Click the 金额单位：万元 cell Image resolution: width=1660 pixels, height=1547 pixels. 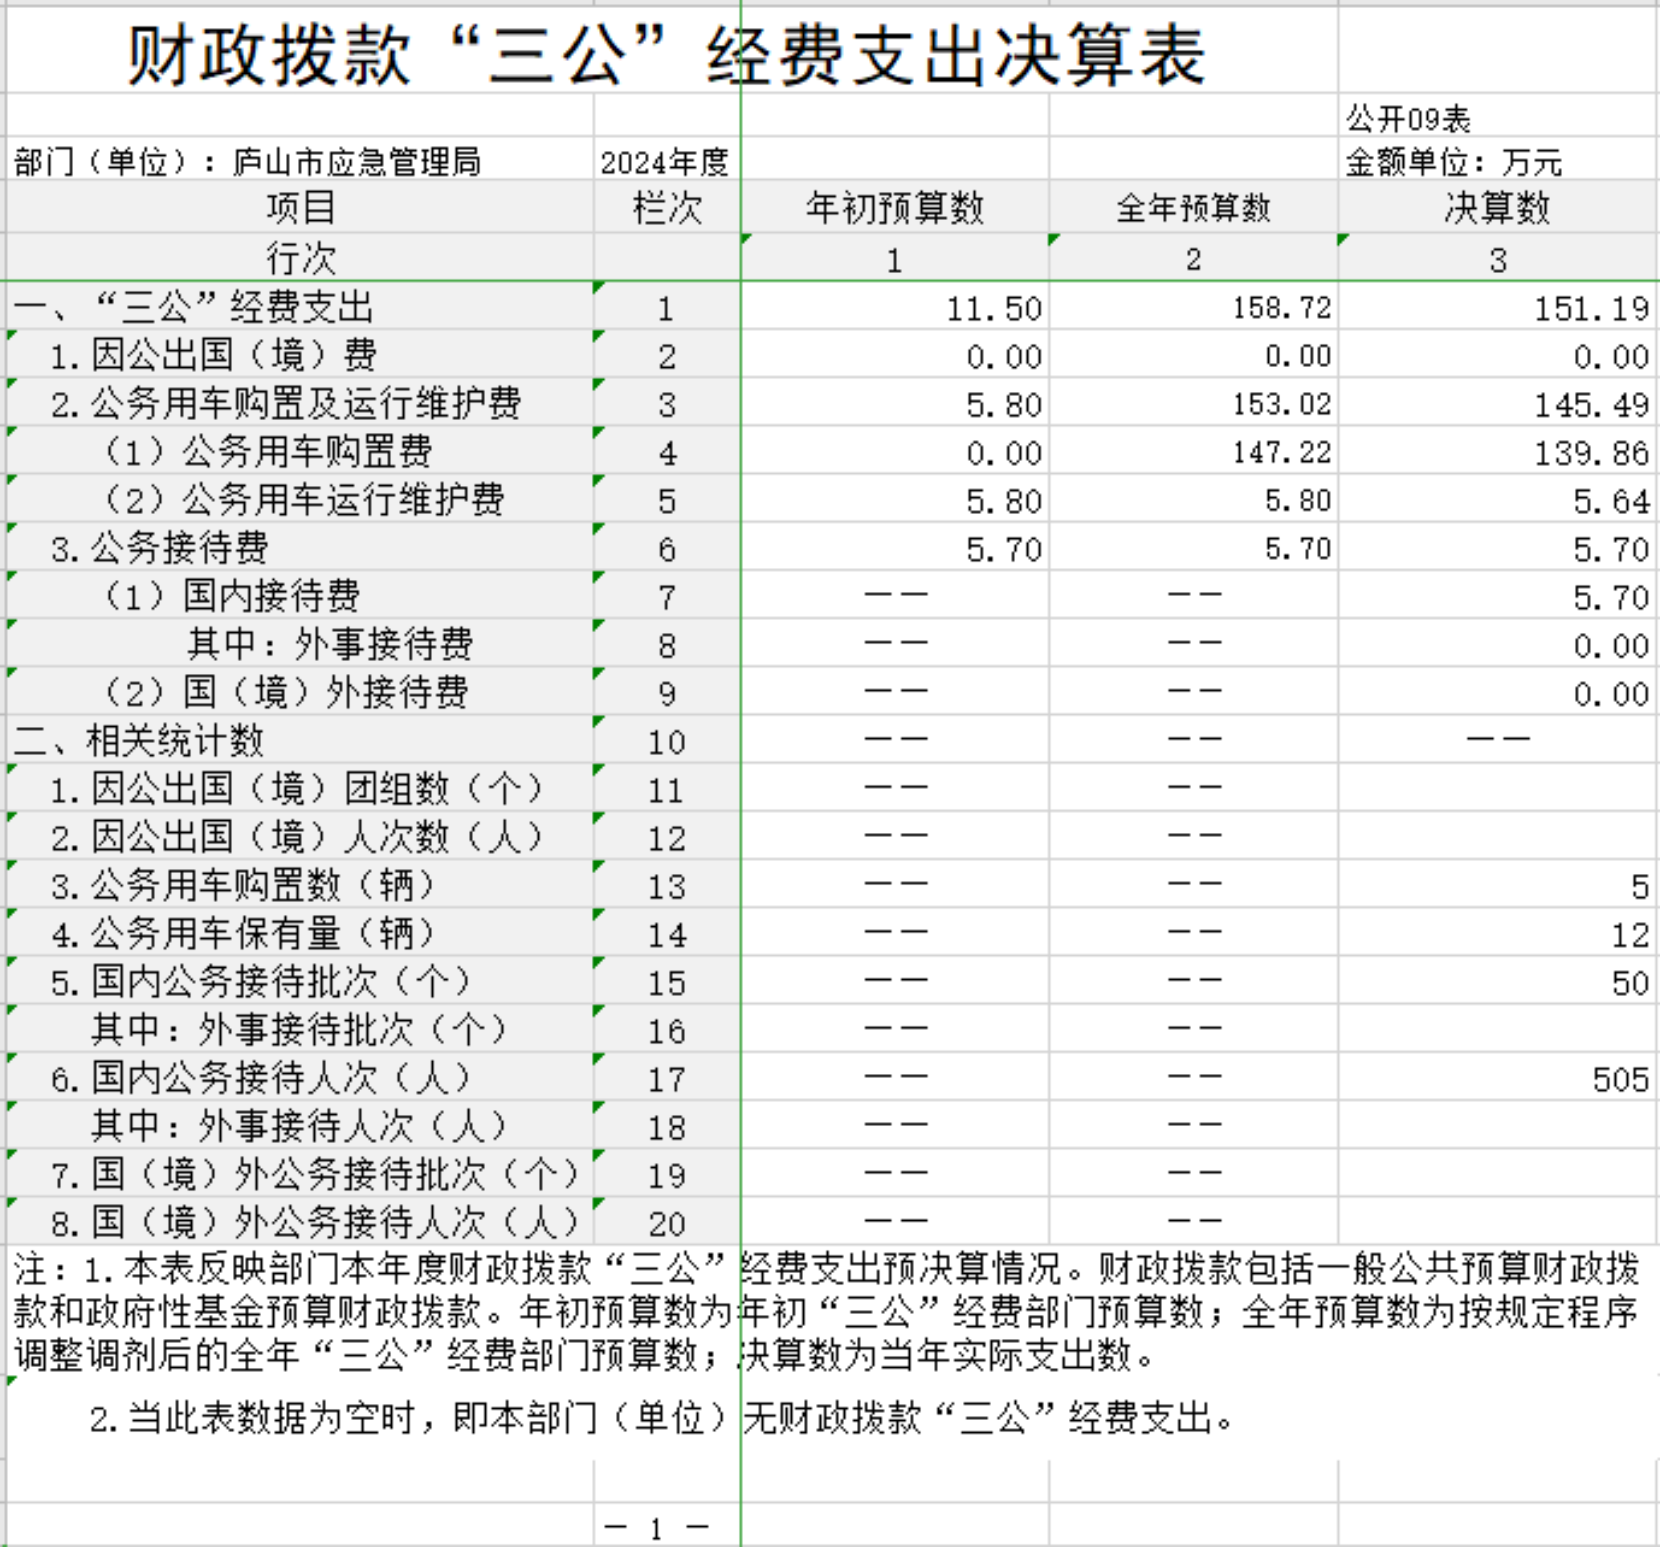pos(1453,162)
